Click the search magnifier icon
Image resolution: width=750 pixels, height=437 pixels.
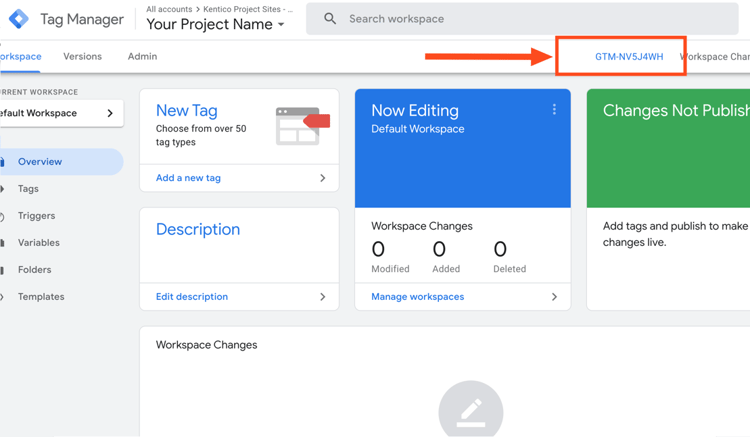(330, 19)
